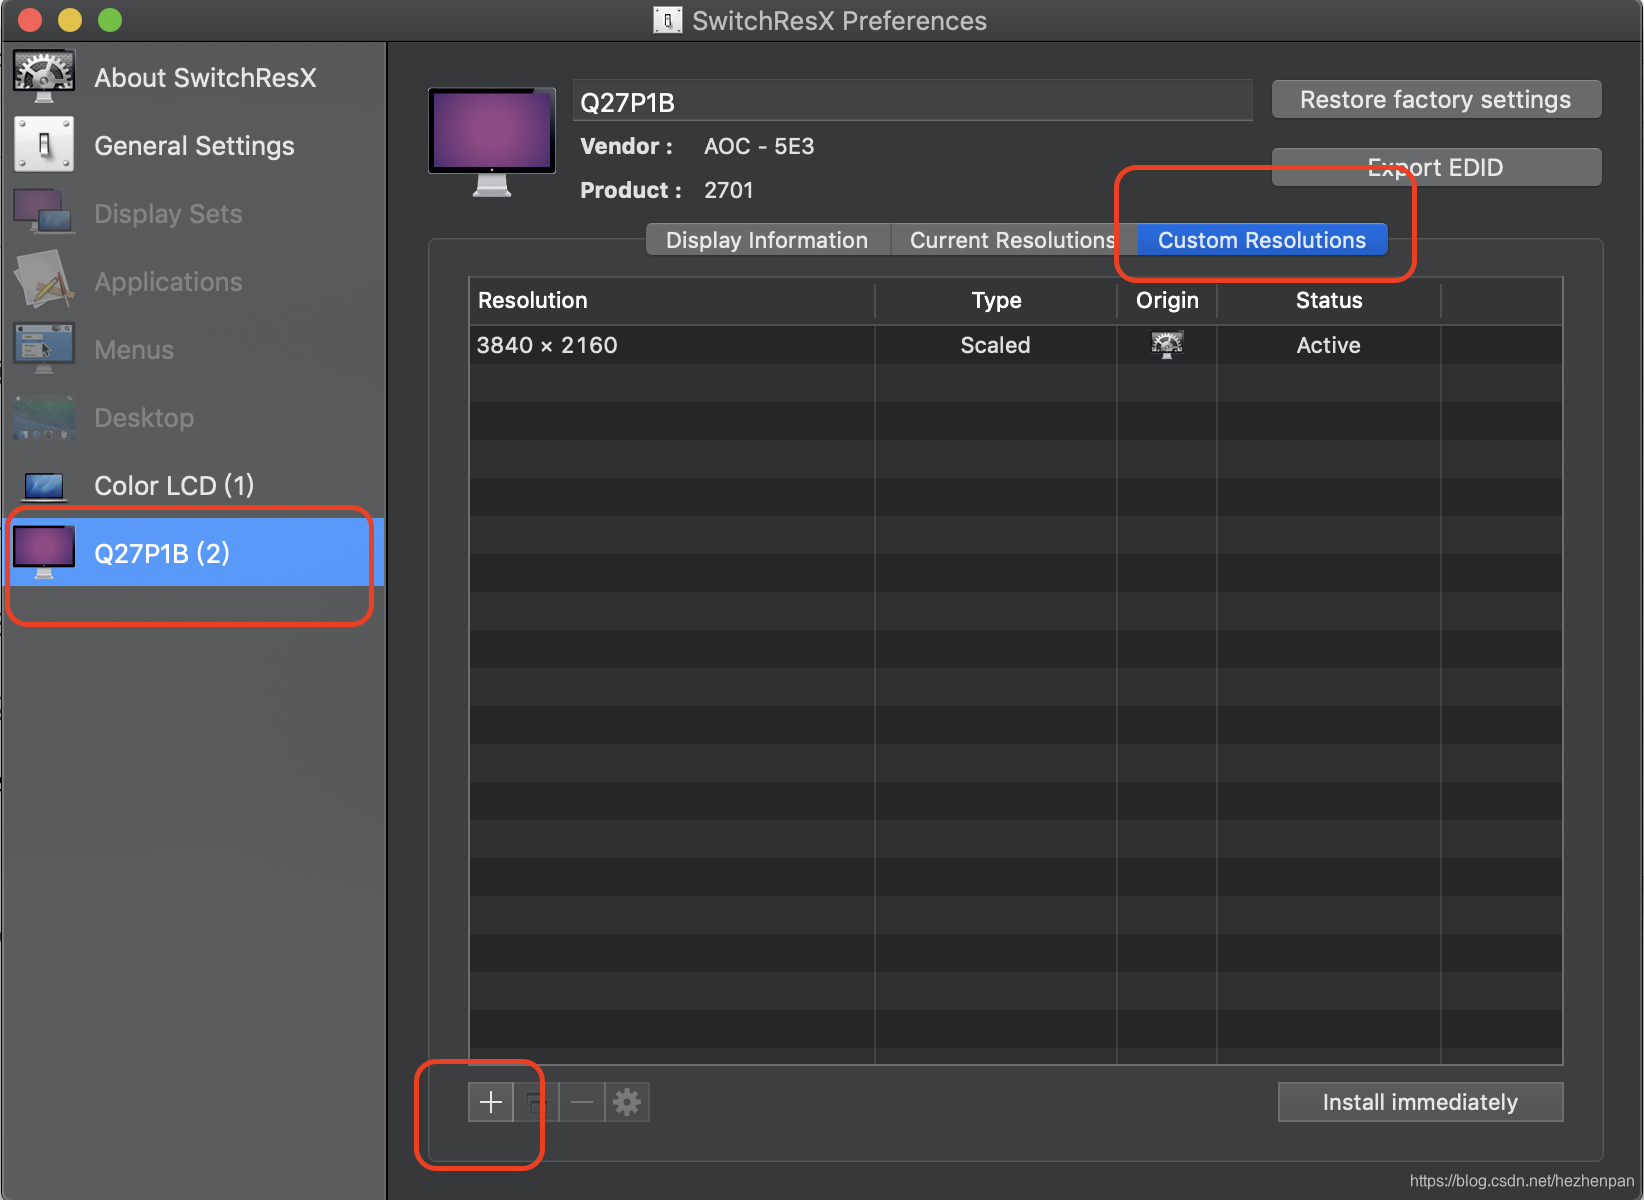This screenshot has width=1644, height=1200.
Task: Click the minus button to remove resolution
Action: tap(582, 1102)
